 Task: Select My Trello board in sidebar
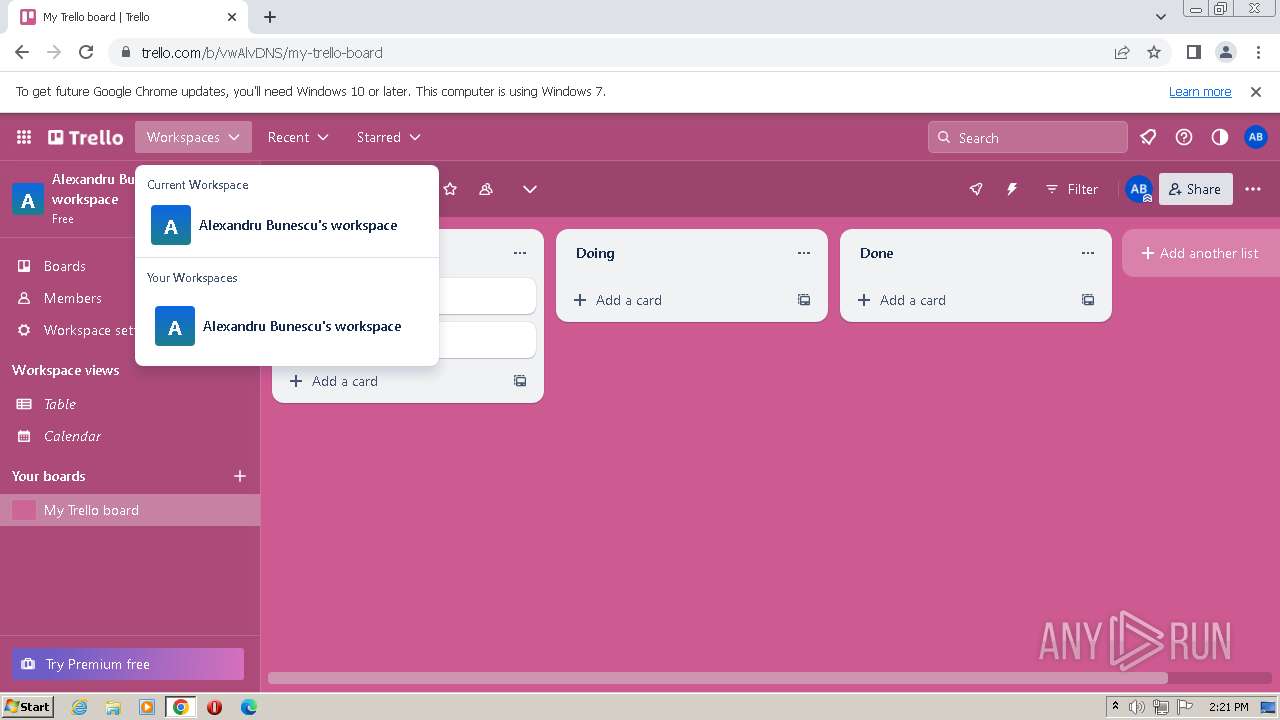coord(130,510)
